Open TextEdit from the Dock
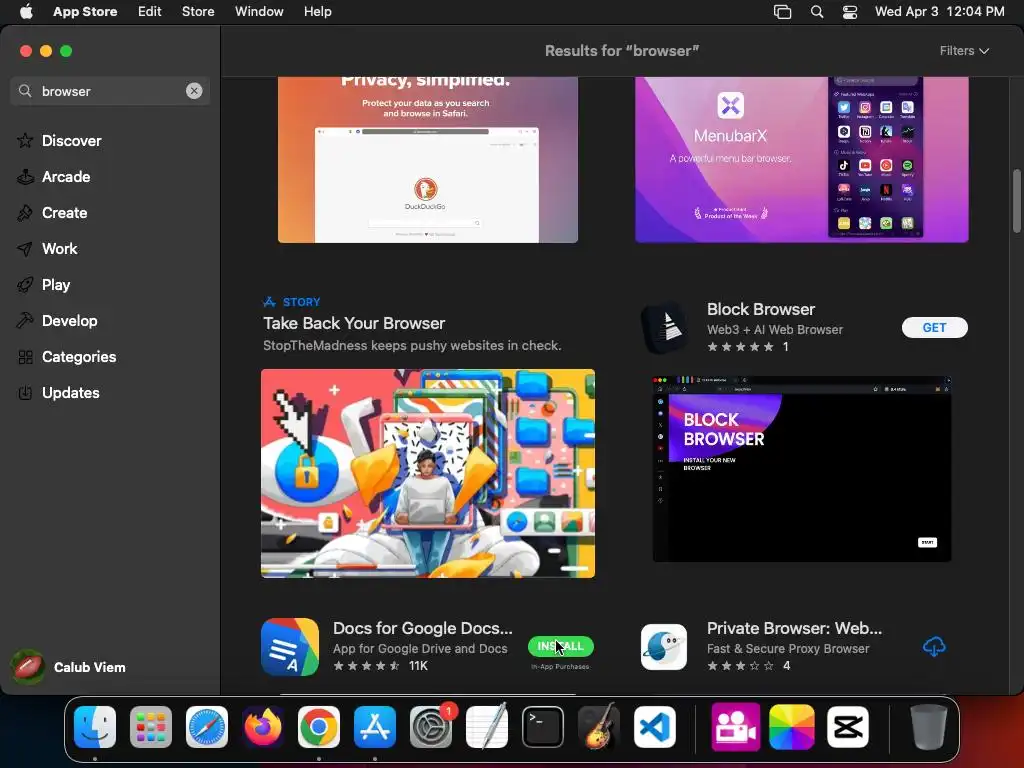 pyautogui.click(x=487, y=727)
